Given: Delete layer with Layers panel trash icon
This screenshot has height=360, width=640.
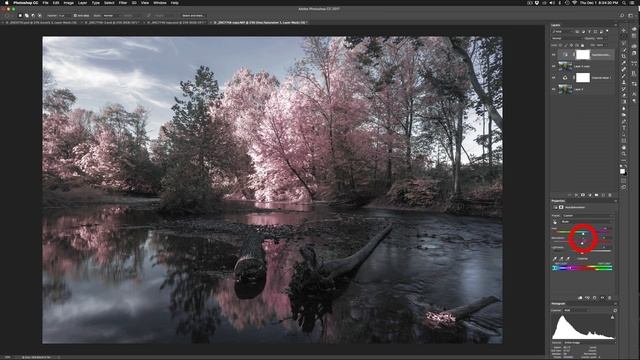Looking at the screenshot, I should [609, 194].
